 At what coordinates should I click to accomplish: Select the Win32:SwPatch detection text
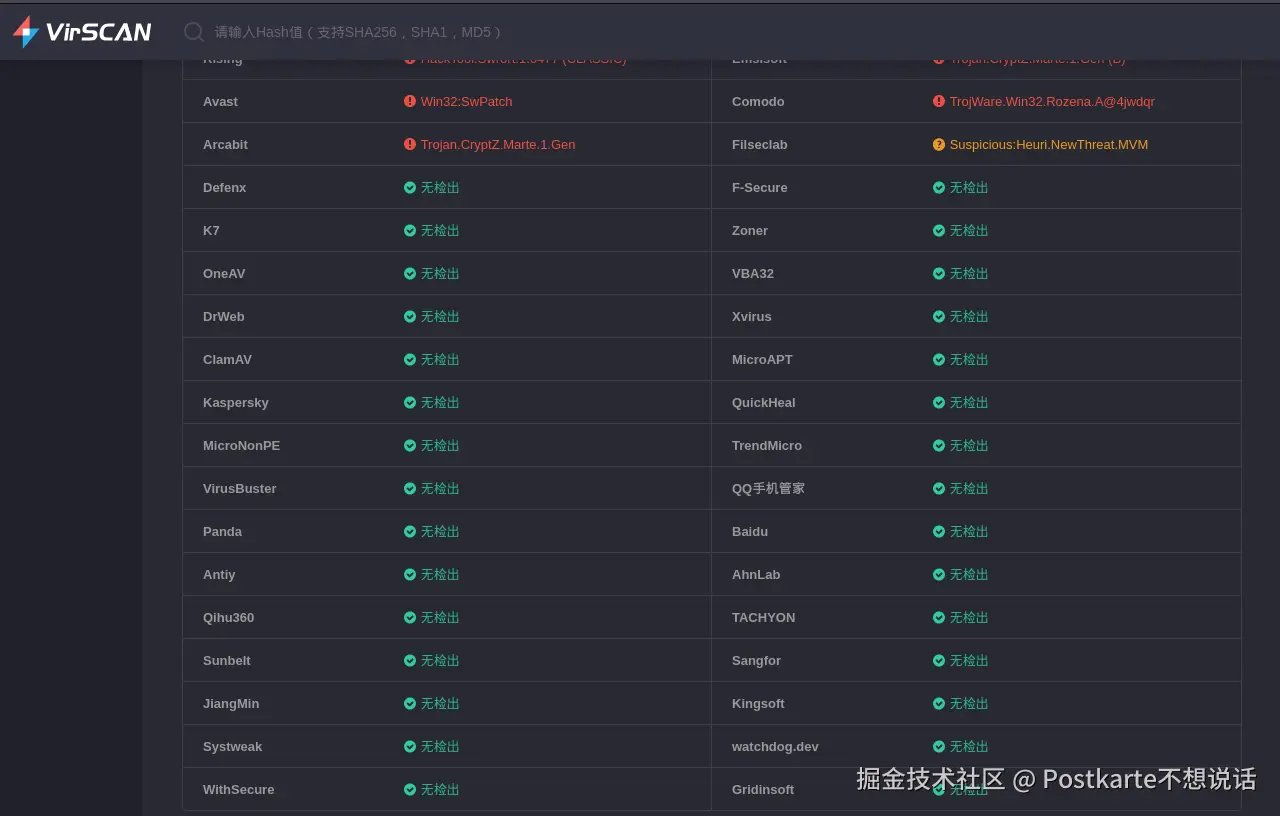pos(466,102)
